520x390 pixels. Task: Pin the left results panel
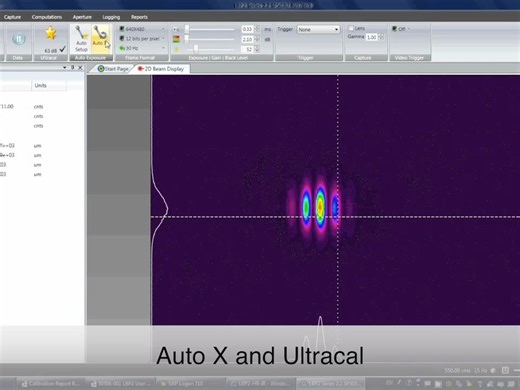click(x=73, y=67)
